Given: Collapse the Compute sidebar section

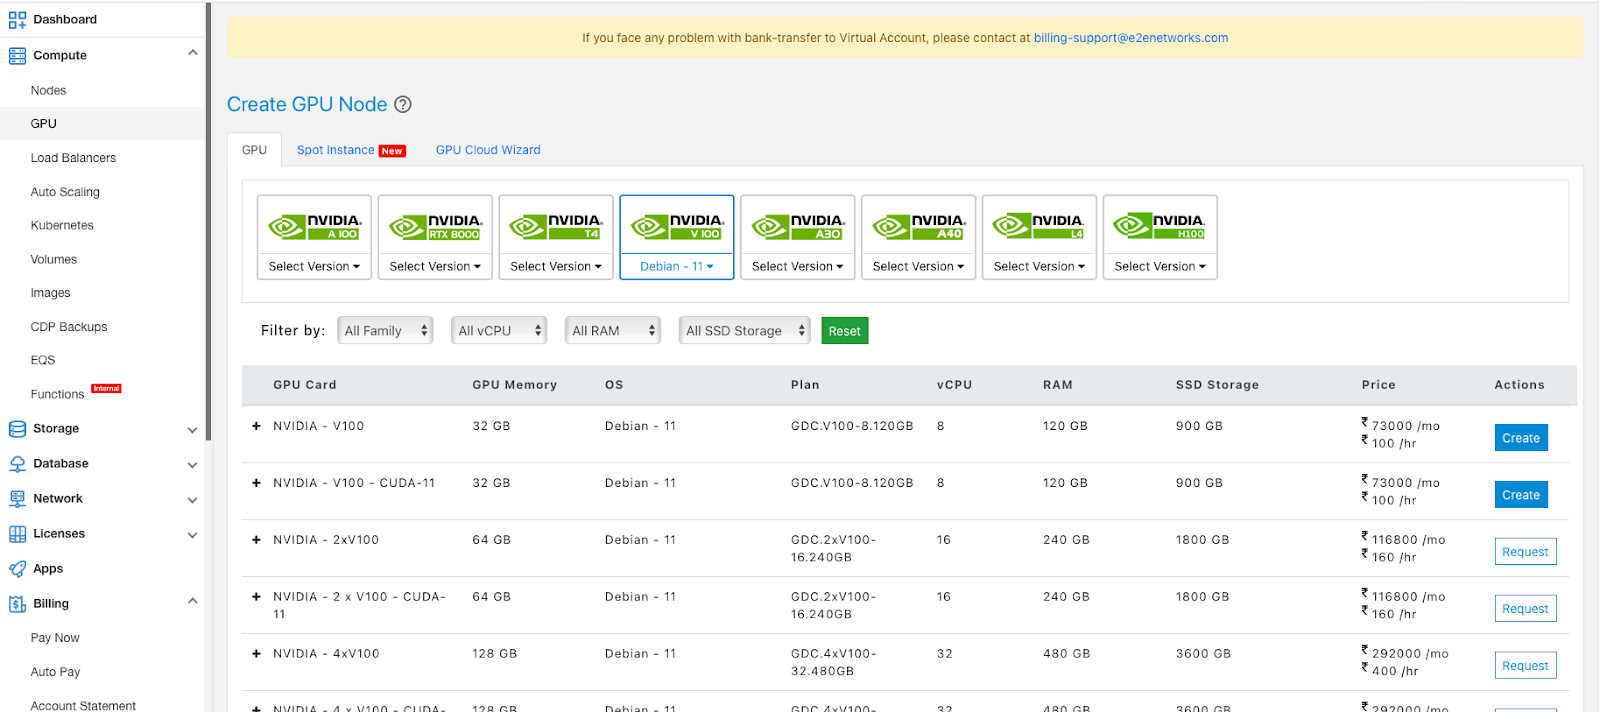Looking at the screenshot, I should tap(193, 53).
